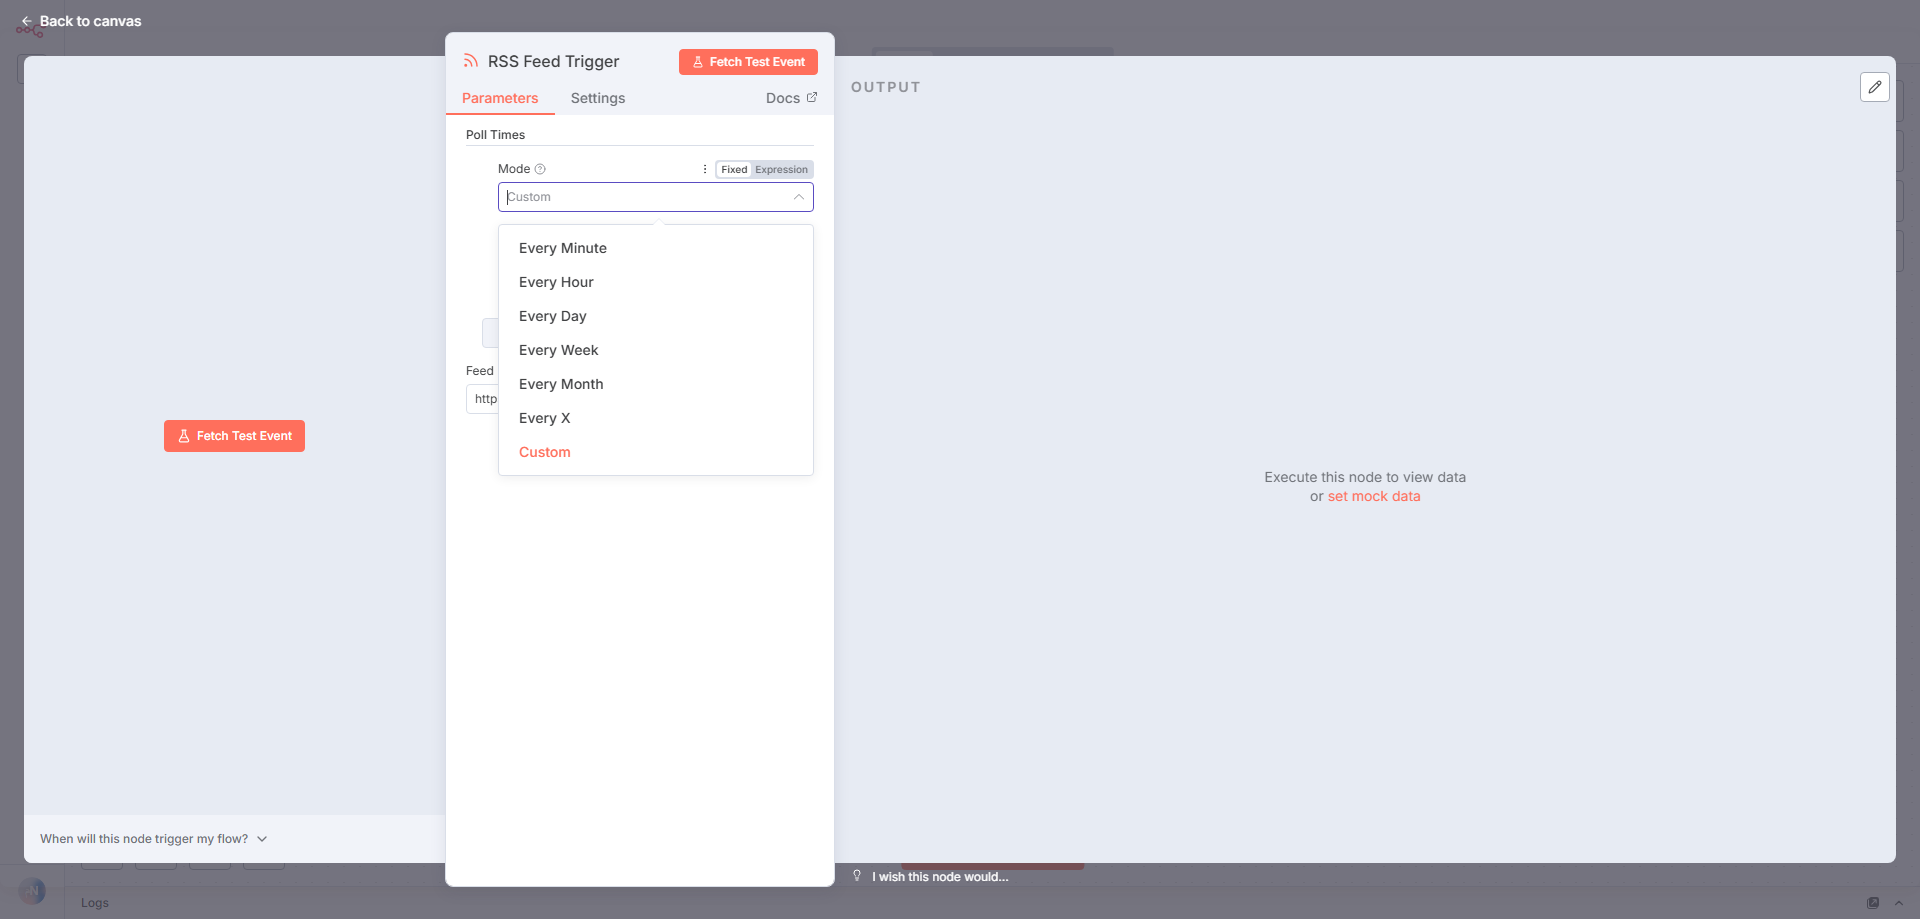The width and height of the screenshot is (1920, 919).
Task: Pick 'Every X' from the dropdown list
Action: pos(544,418)
